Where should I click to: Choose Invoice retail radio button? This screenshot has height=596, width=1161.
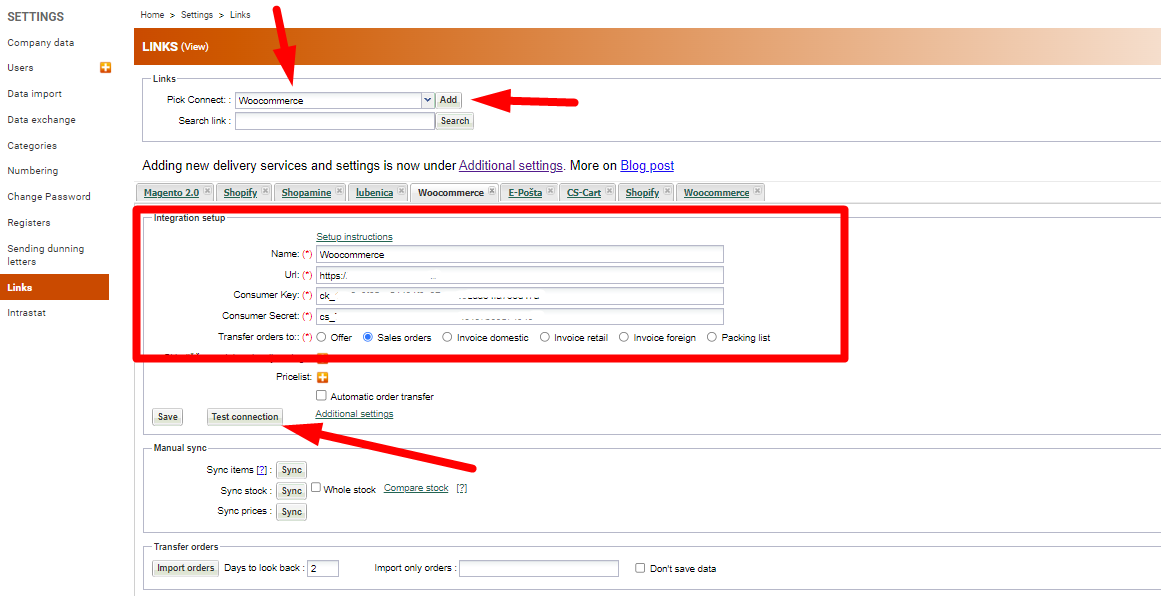(545, 337)
